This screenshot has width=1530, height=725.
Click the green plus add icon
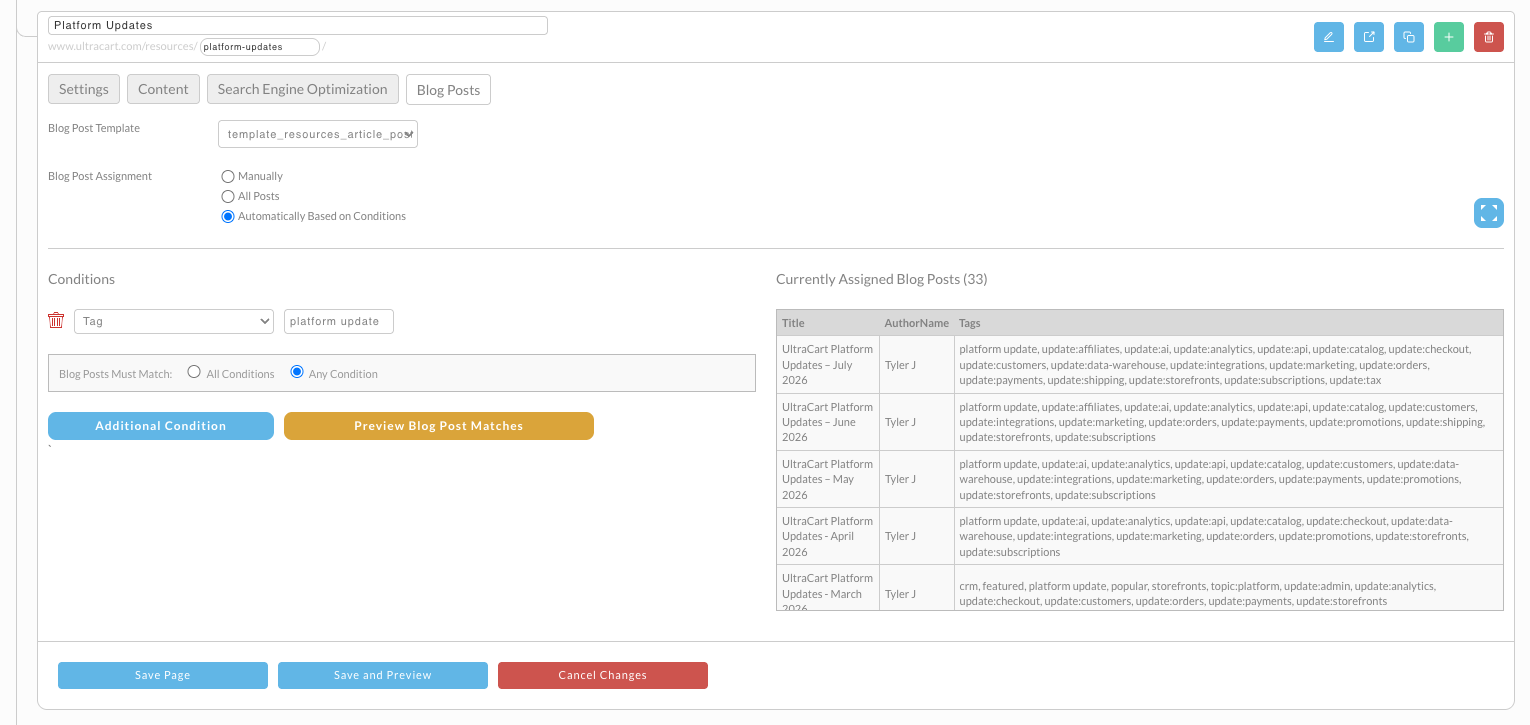click(x=1449, y=37)
